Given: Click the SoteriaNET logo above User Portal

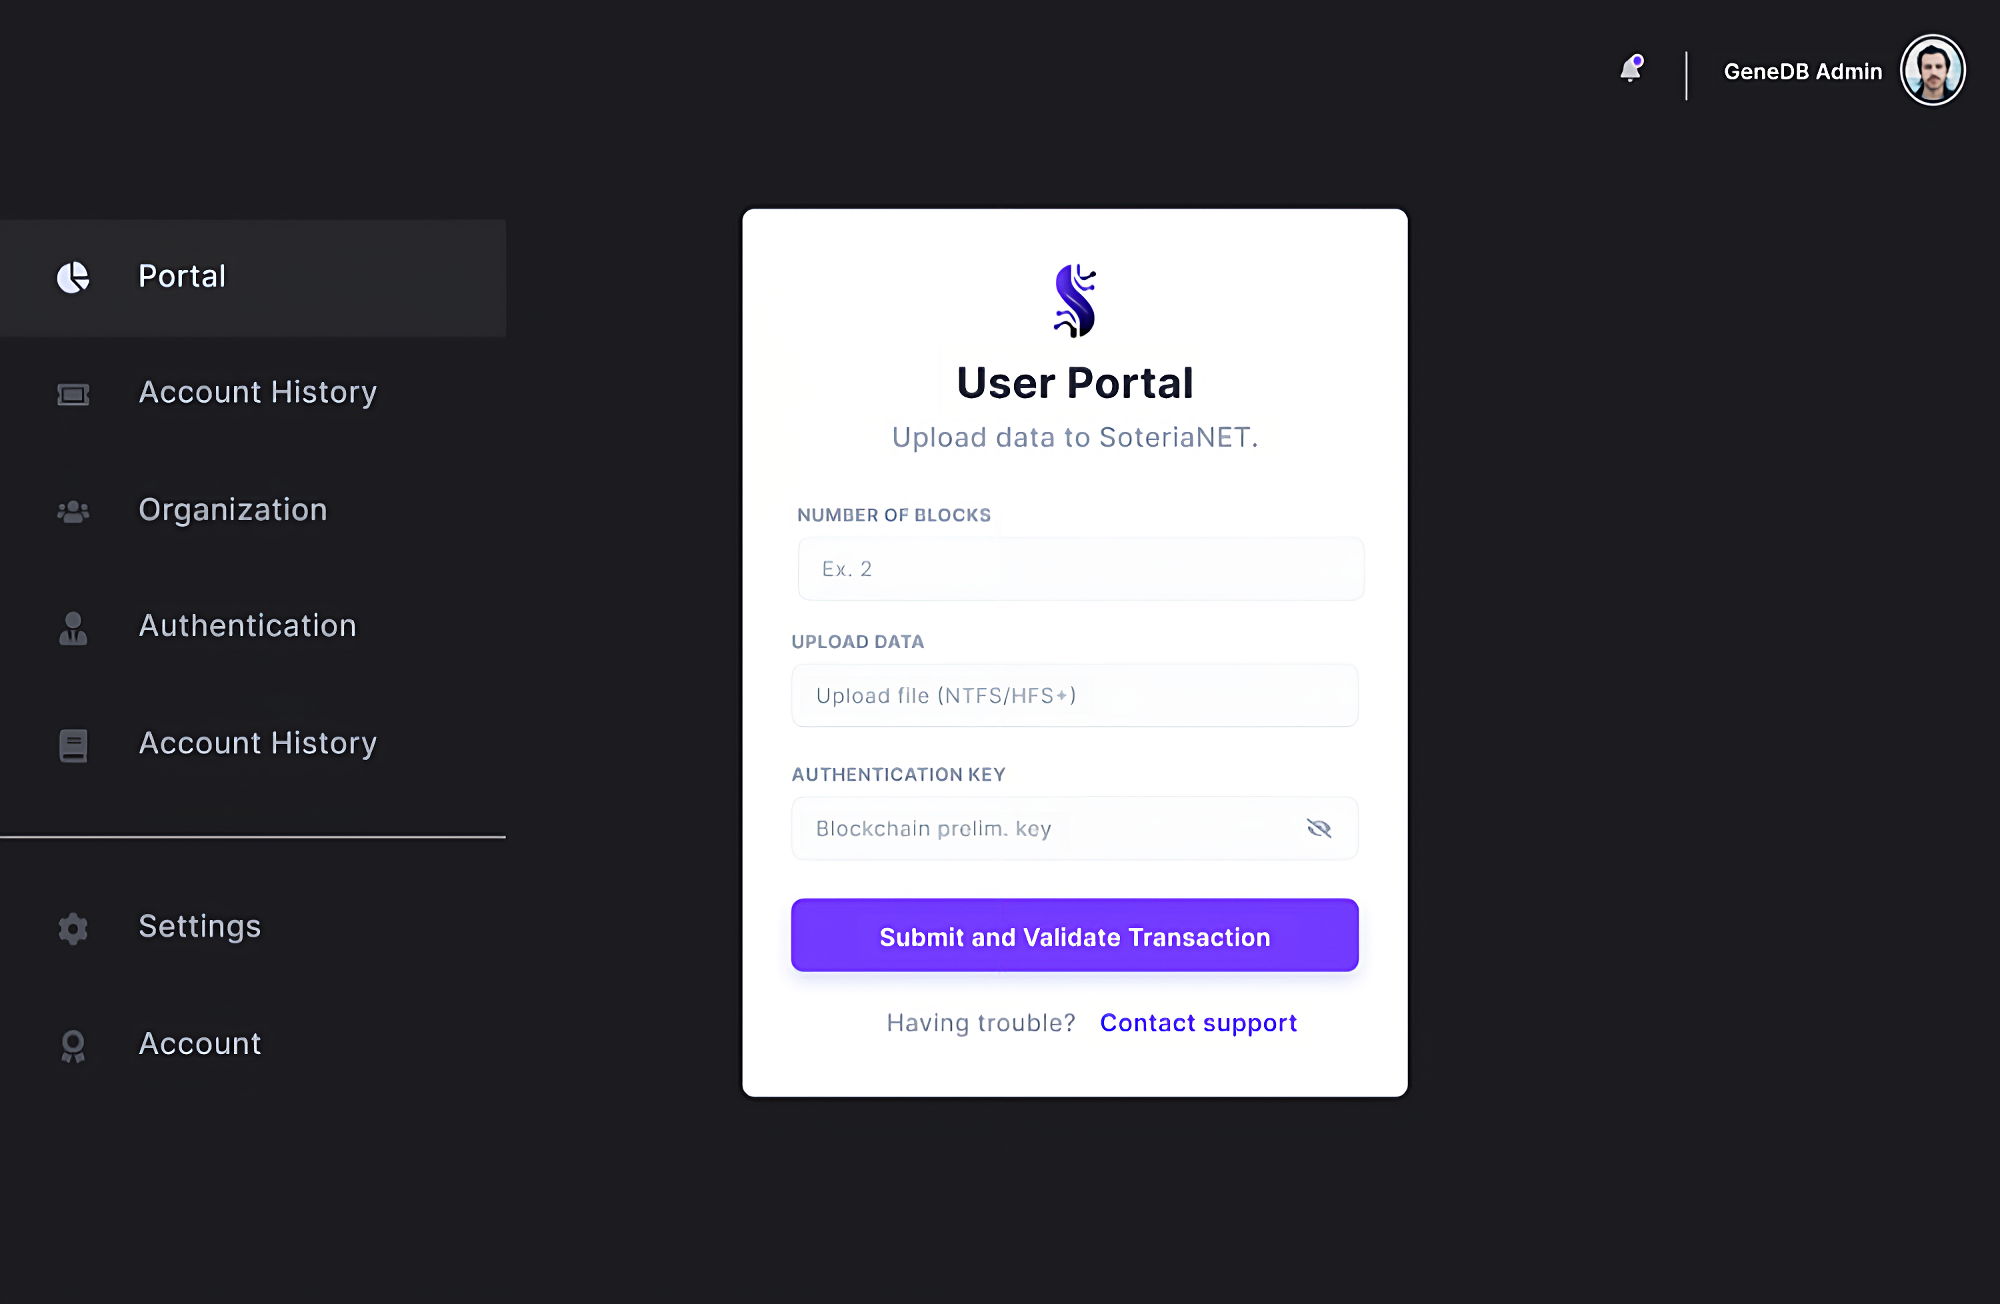Looking at the screenshot, I should point(1075,301).
